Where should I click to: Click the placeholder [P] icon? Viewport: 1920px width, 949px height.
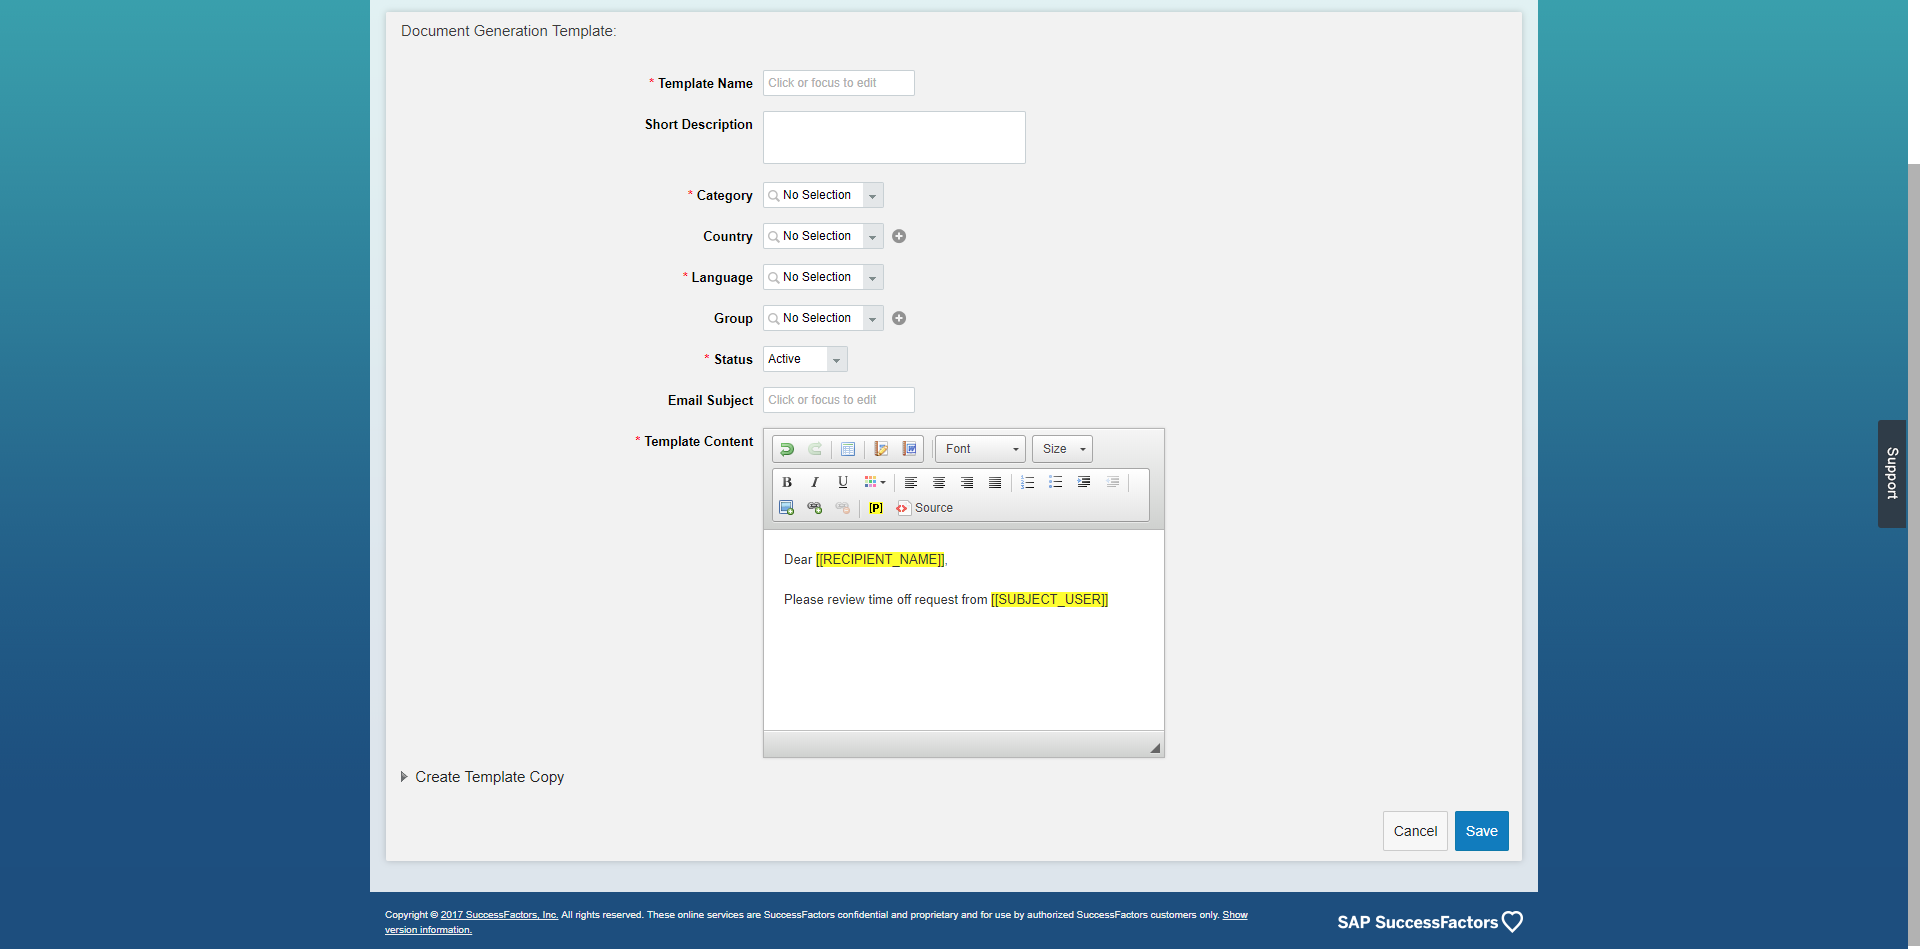876,508
